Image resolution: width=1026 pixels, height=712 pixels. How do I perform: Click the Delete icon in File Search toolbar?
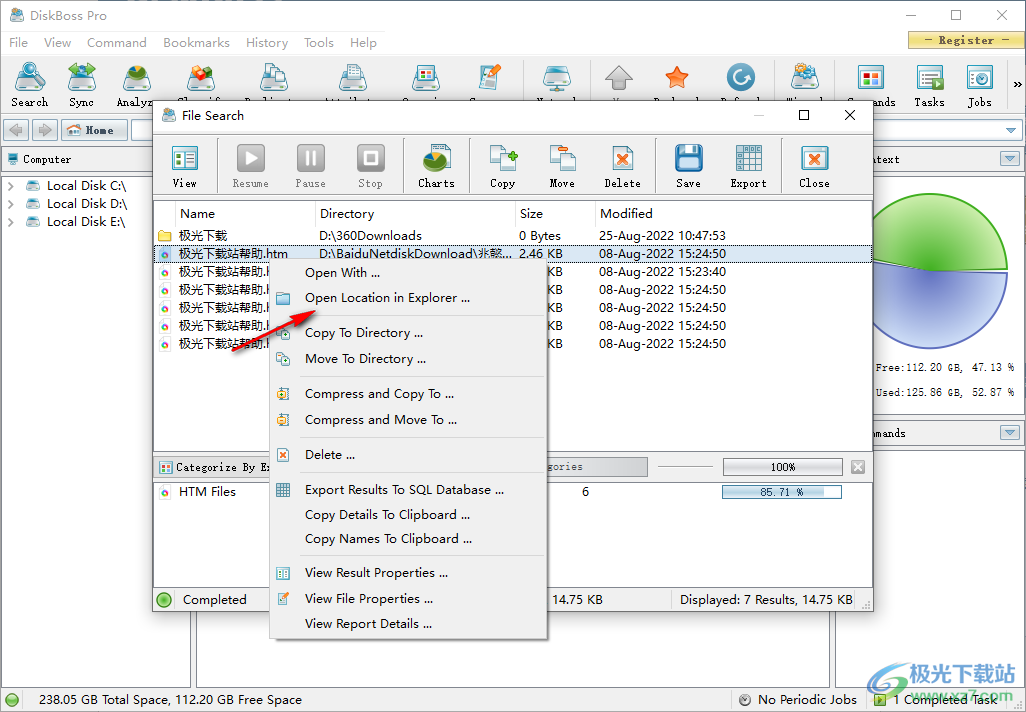[x=622, y=166]
